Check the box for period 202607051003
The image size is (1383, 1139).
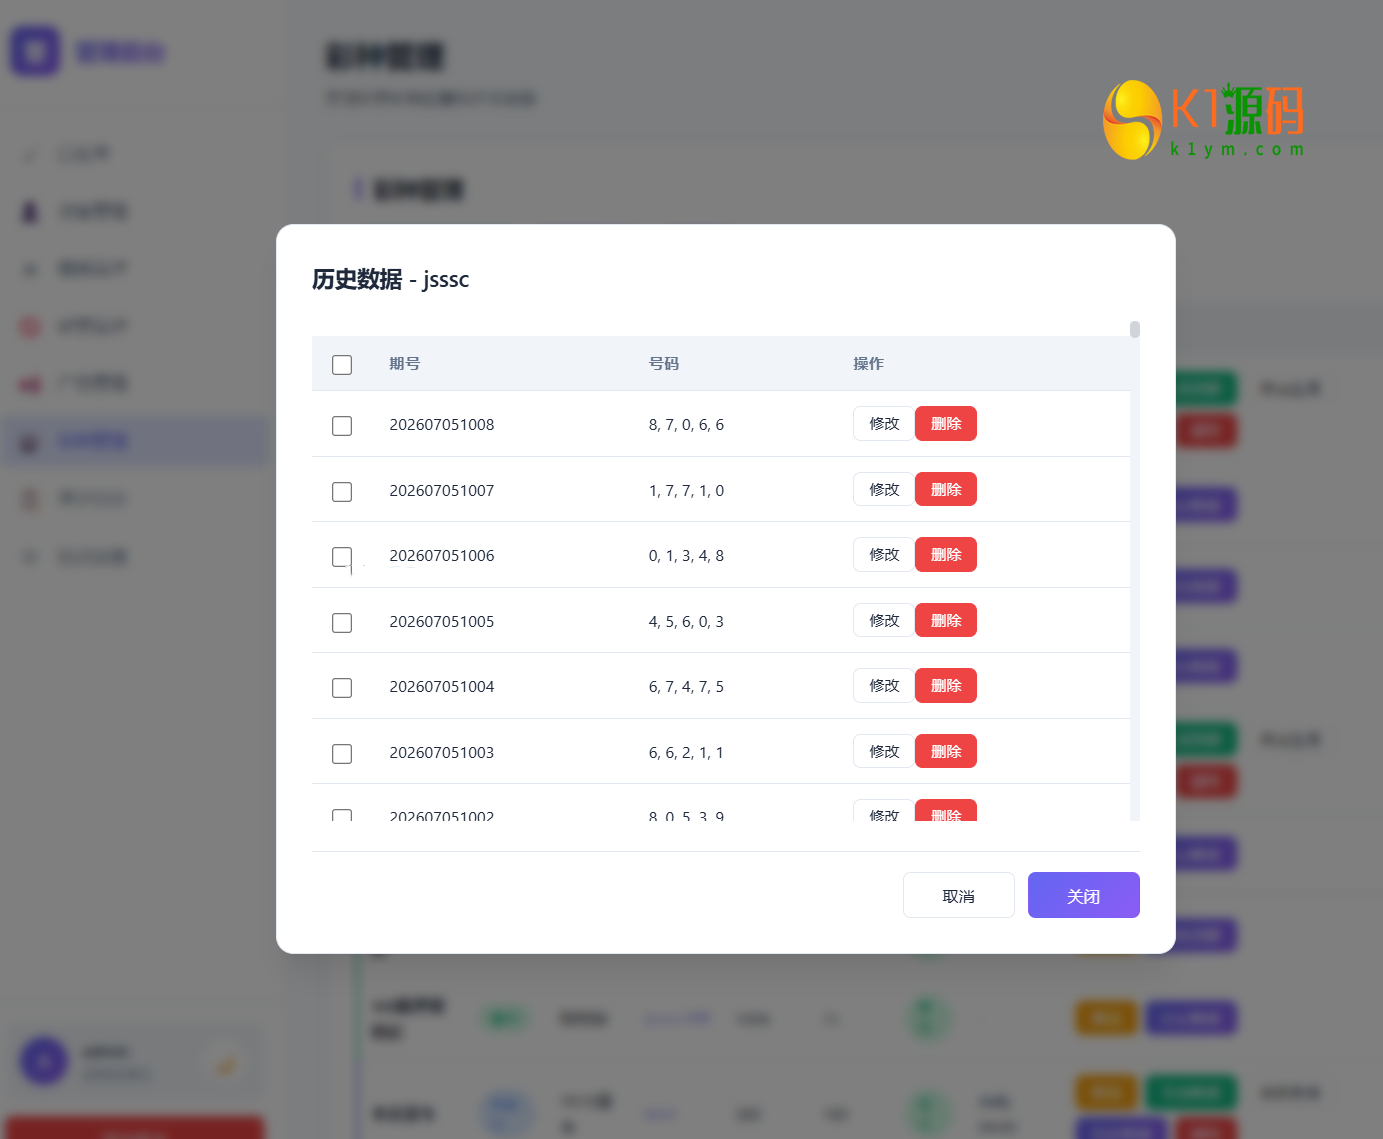pyautogui.click(x=342, y=754)
